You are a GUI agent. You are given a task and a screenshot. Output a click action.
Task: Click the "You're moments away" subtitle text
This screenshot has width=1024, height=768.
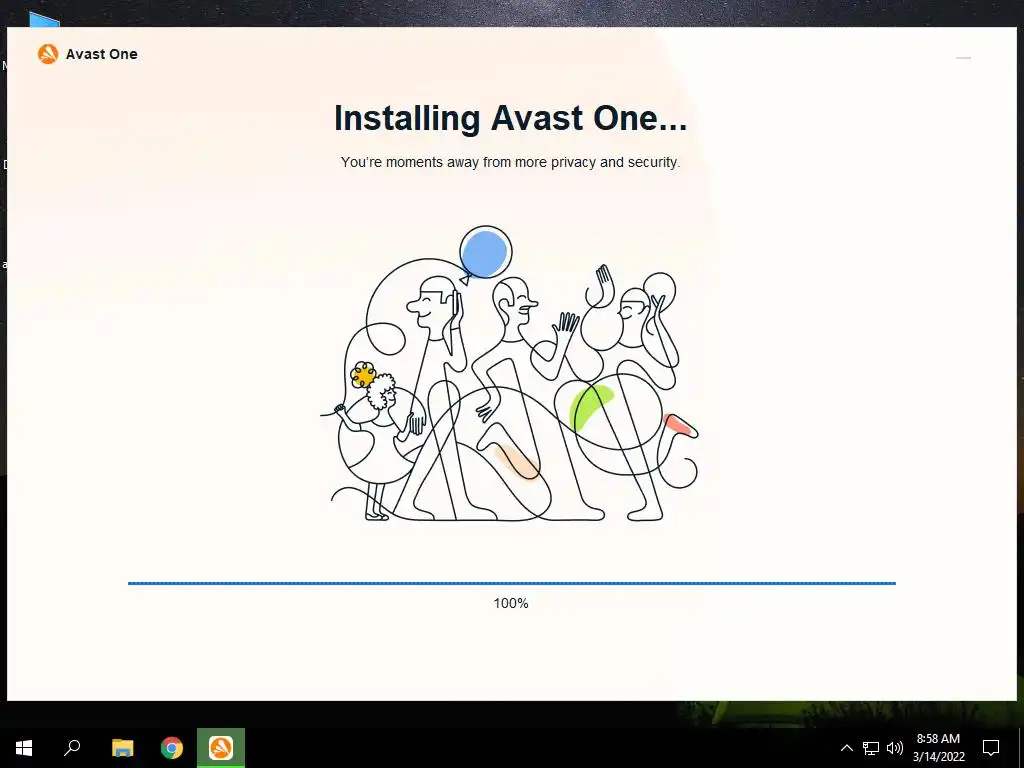pos(510,162)
